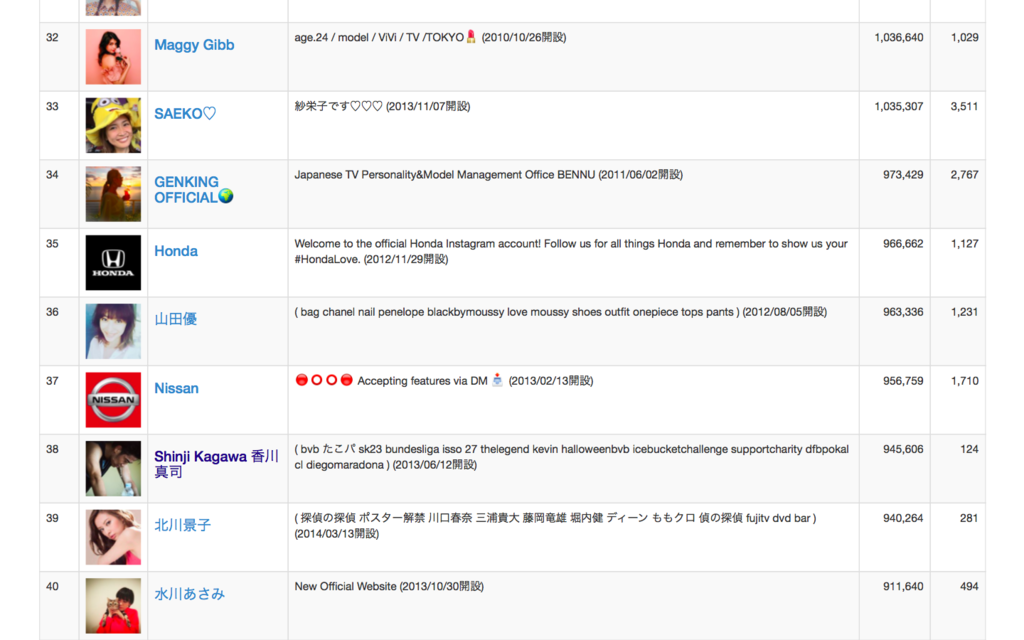This screenshot has width=1024, height=640.
Task: Click 水川あさみ's photo with cat
Action: 113,605
